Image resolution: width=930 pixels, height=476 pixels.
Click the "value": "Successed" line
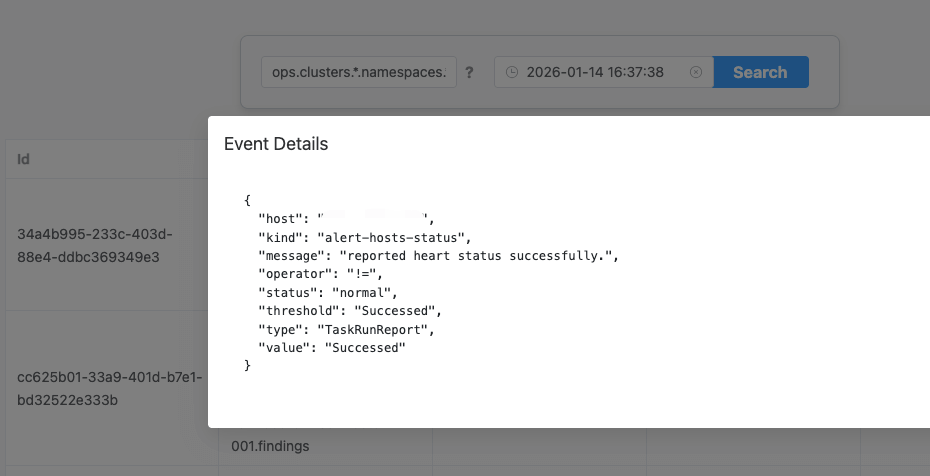[x=332, y=347]
